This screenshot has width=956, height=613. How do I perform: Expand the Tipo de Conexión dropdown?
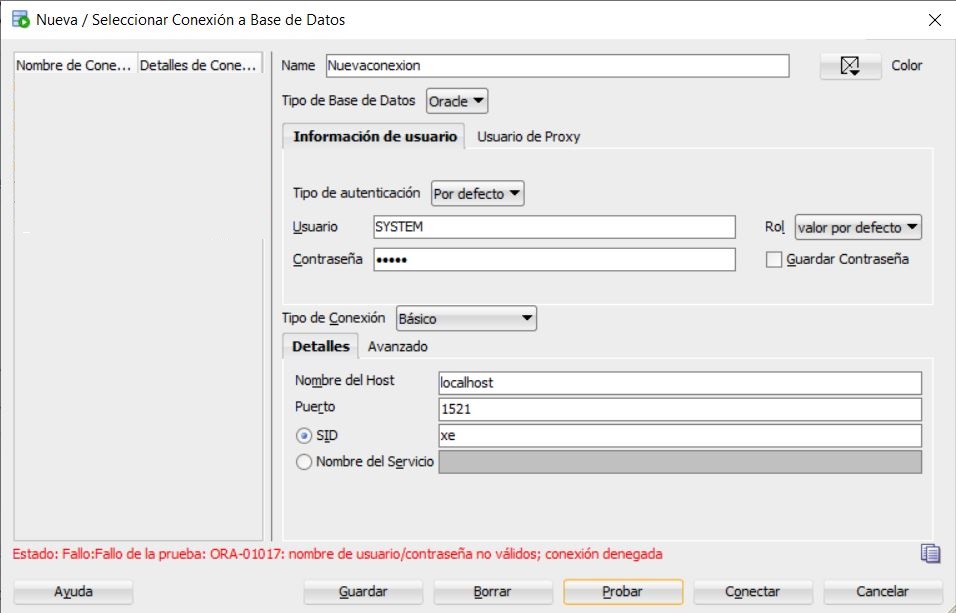466,319
